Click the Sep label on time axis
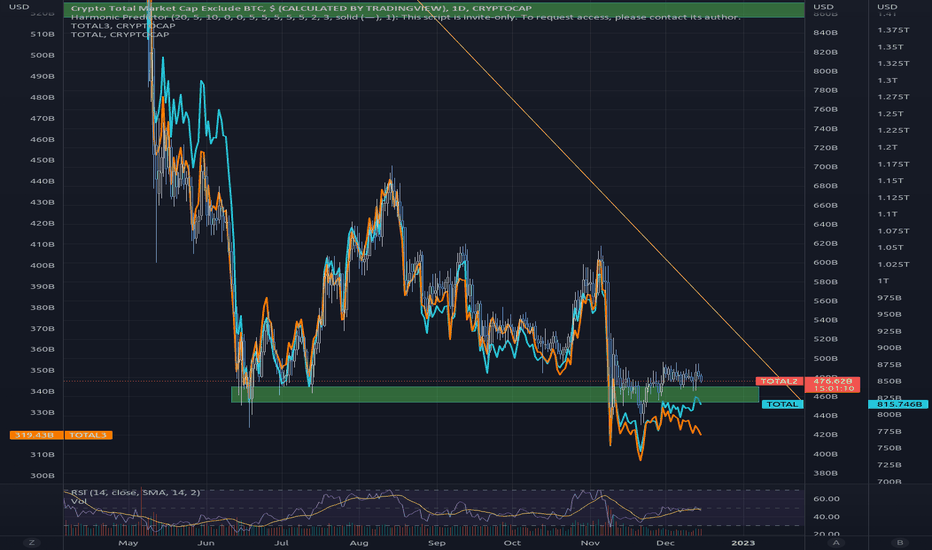This screenshot has width=932, height=550. click(436, 543)
